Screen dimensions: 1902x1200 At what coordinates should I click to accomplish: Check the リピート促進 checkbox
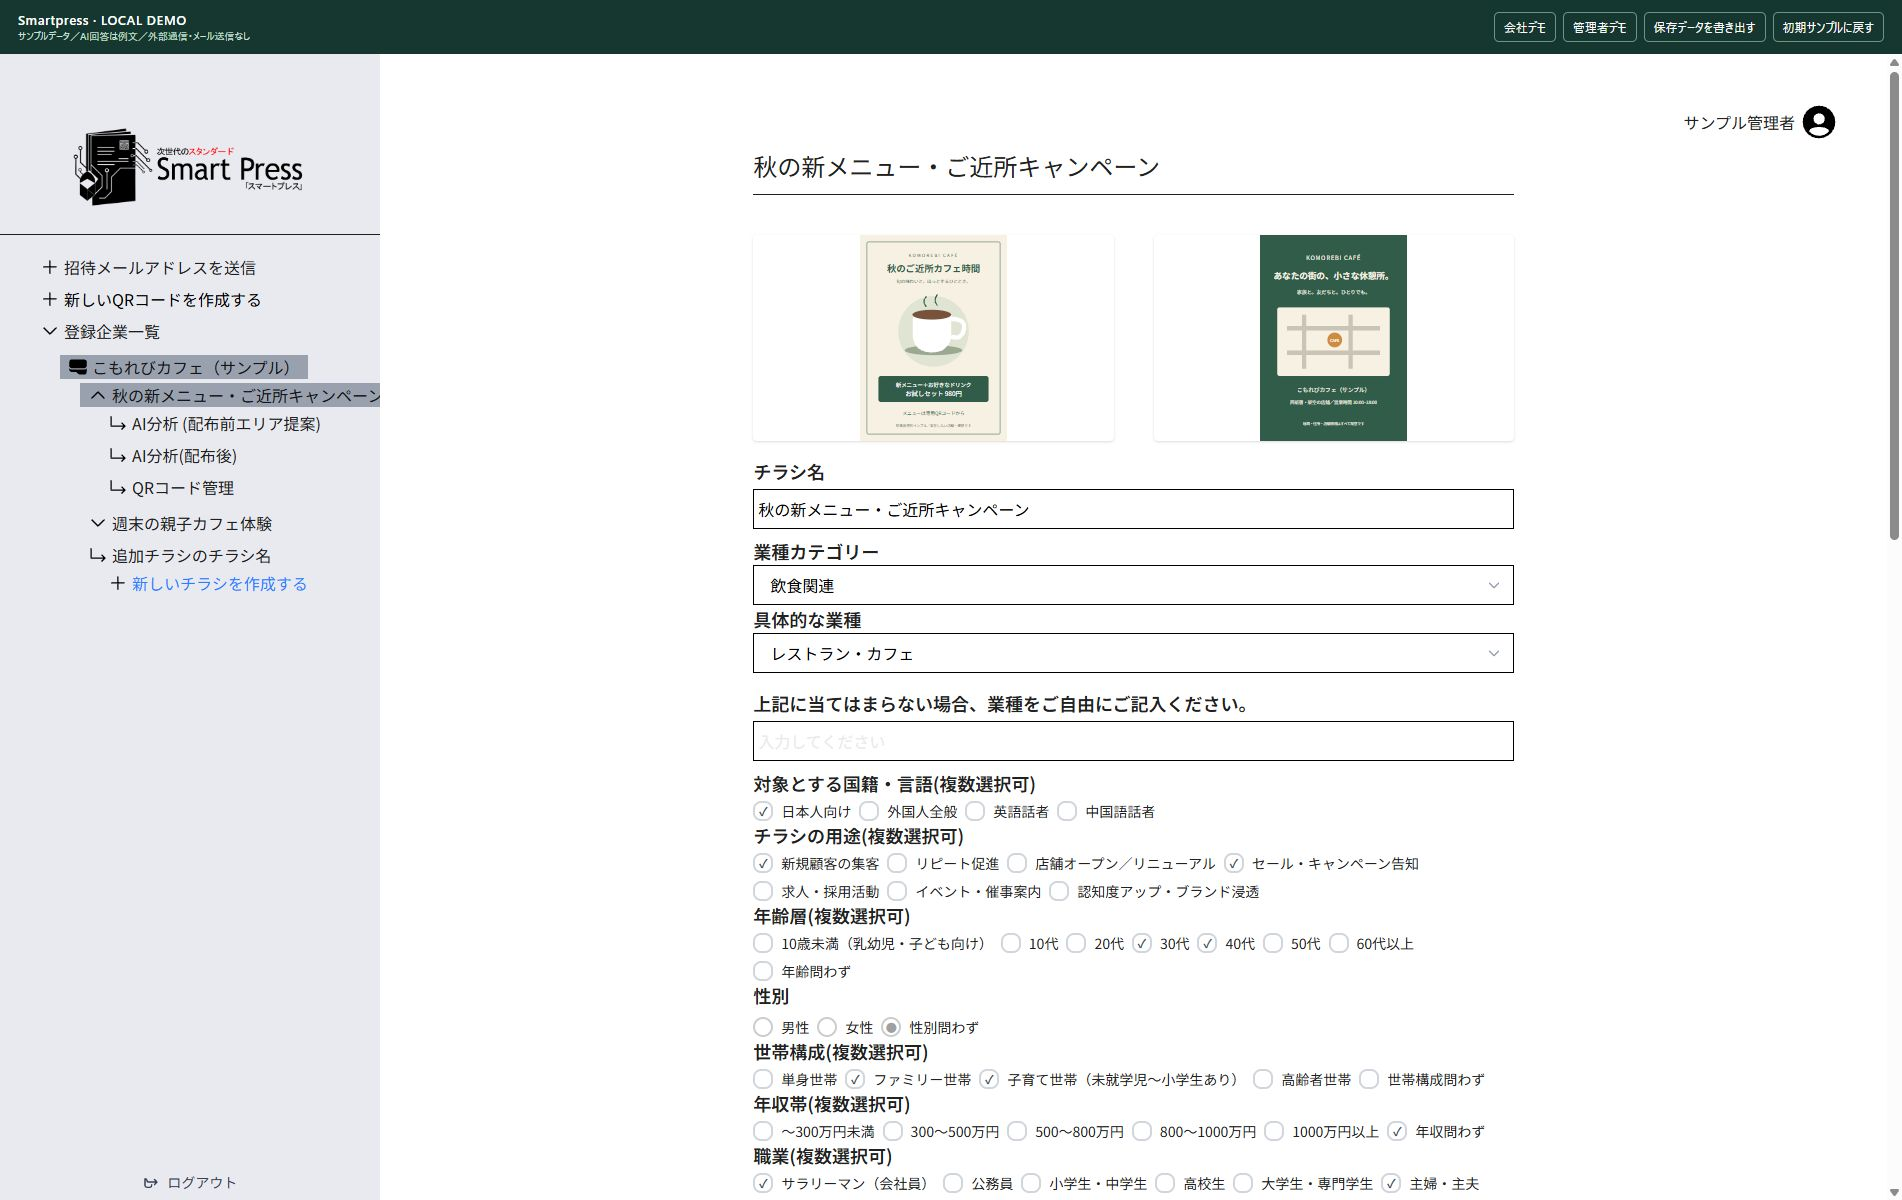click(x=897, y=863)
